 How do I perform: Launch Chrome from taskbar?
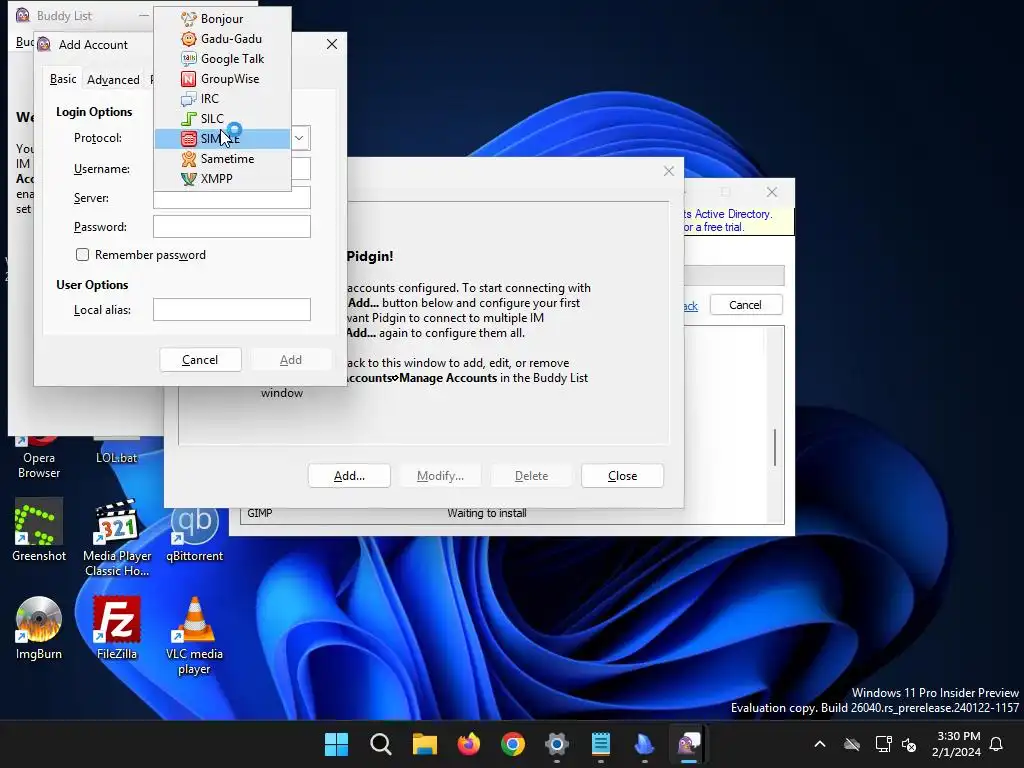click(x=513, y=744)
